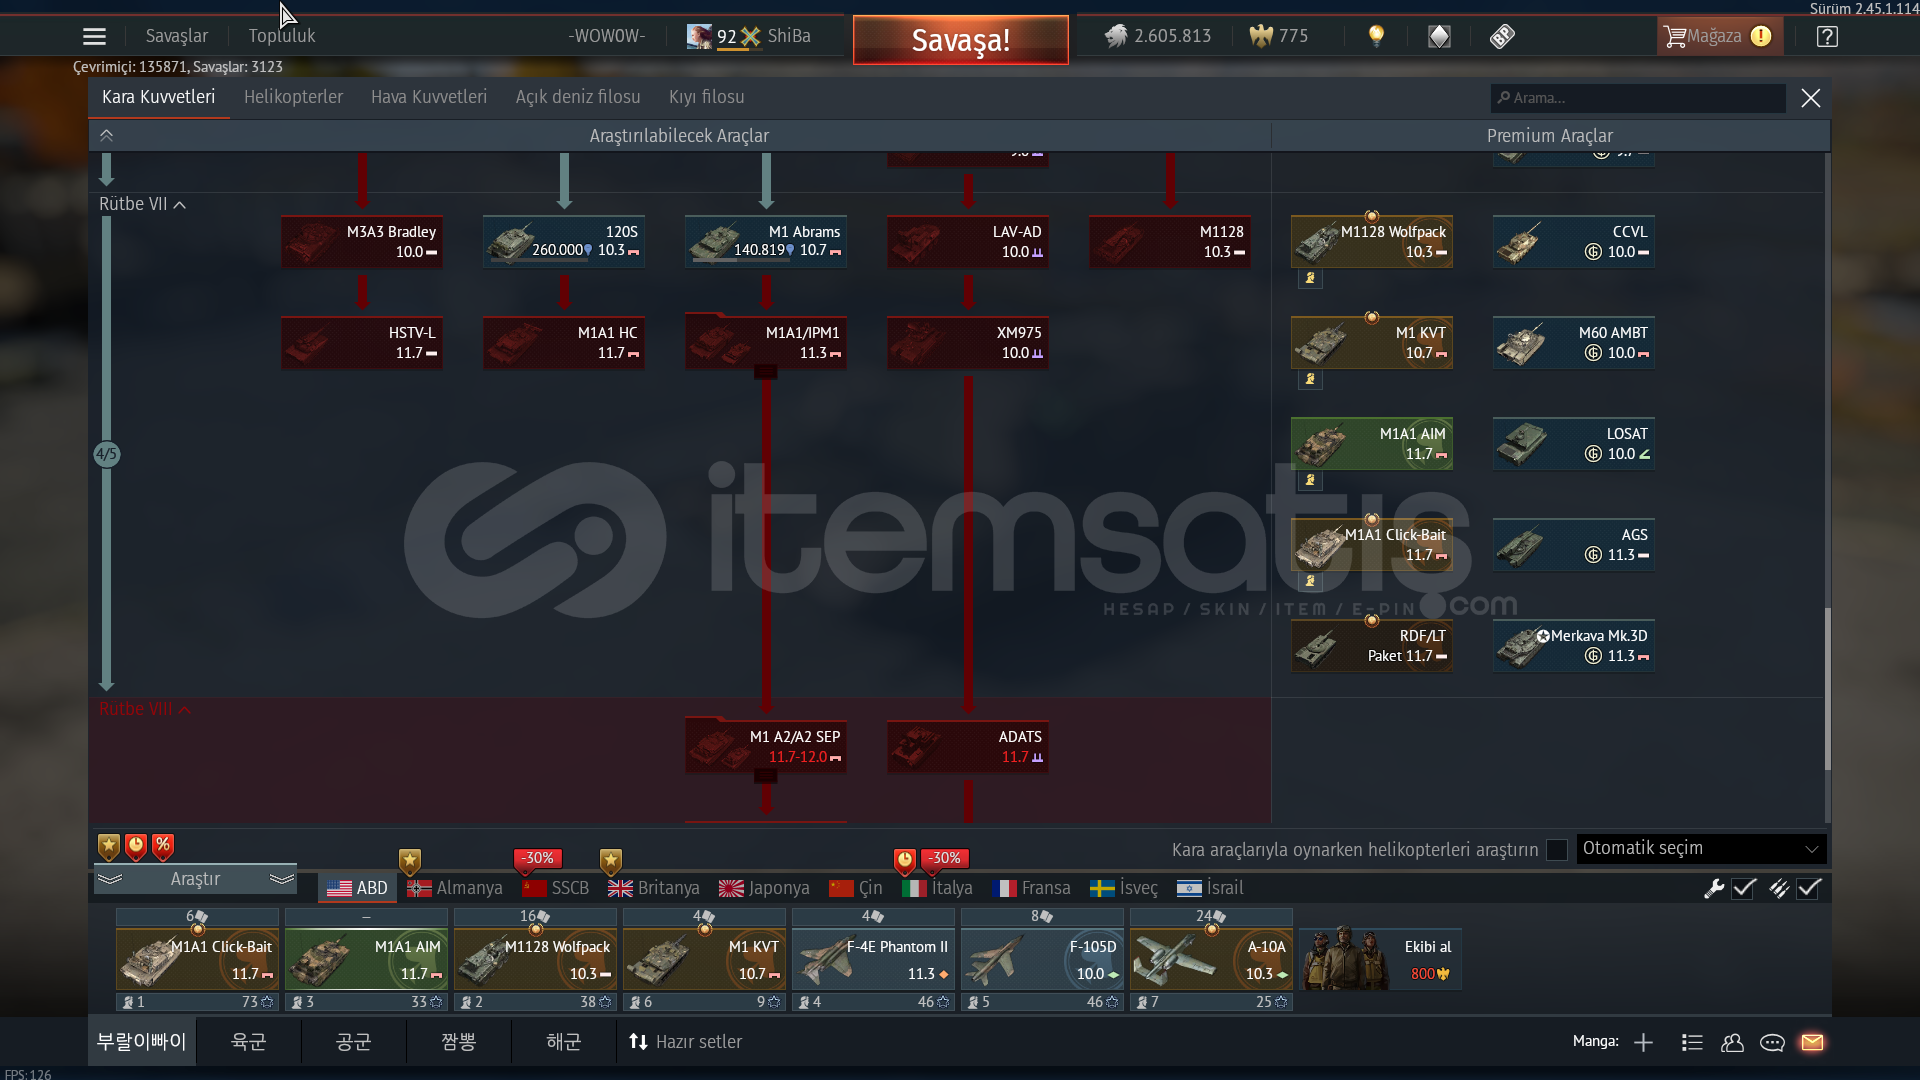The image size is (1920, 1080).
Task: Select ABD nation
Action: pos(357,888)
